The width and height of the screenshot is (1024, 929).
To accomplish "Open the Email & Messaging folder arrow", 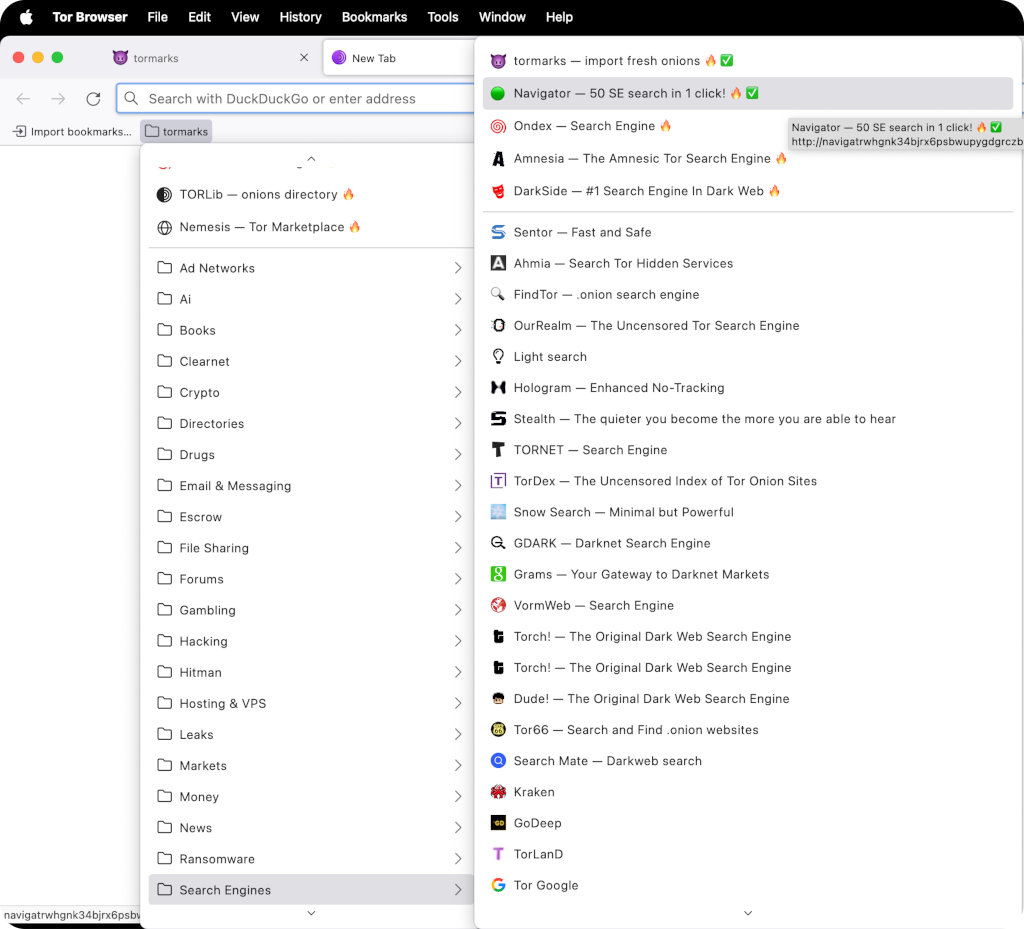I will pos(457,486).
